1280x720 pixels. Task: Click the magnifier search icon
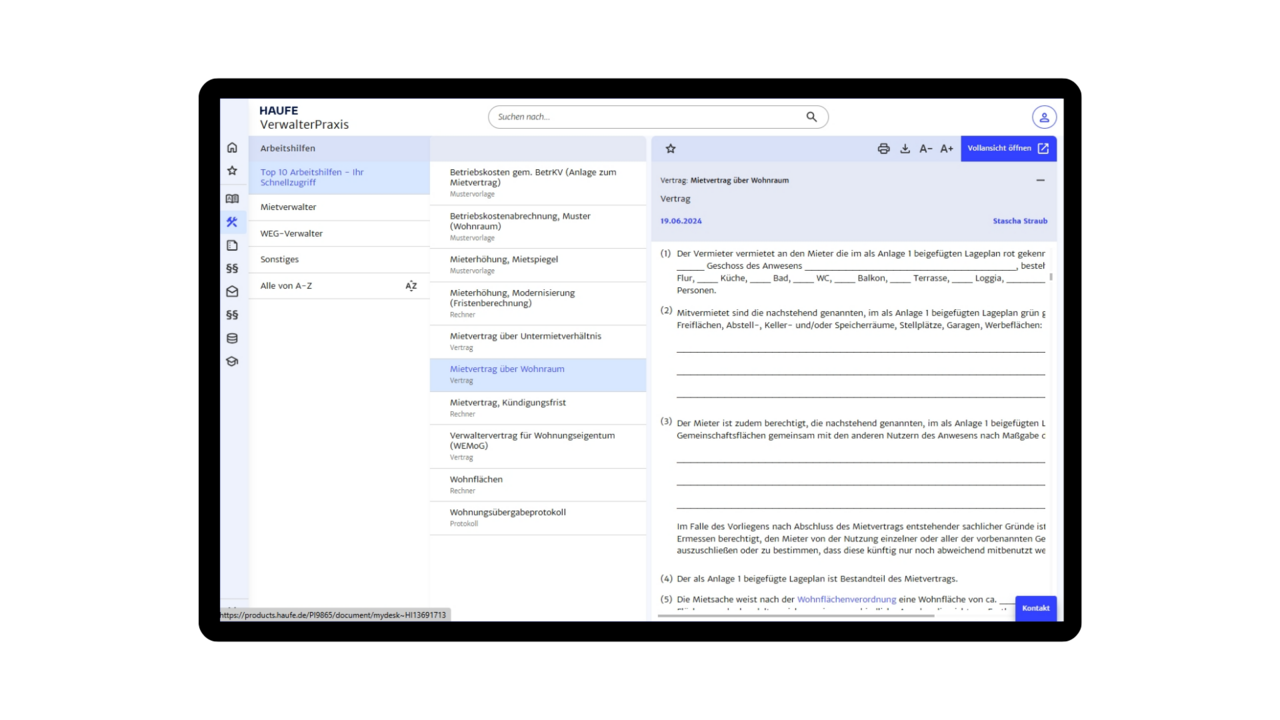click(811, 117)
